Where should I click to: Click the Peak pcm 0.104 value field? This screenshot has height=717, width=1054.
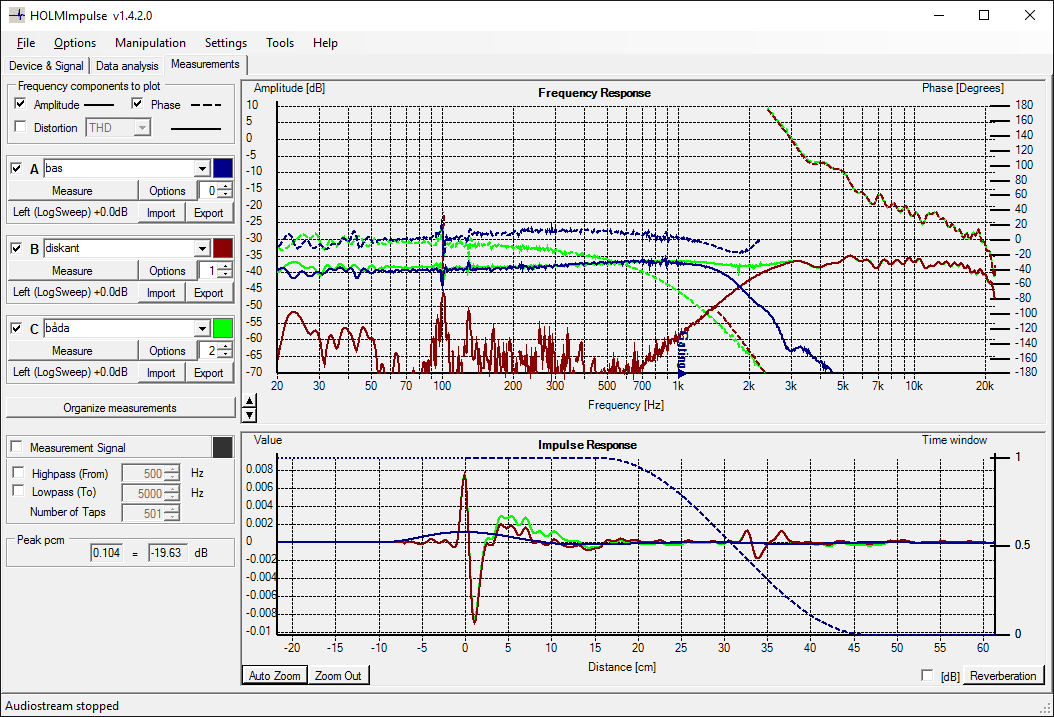107,553
